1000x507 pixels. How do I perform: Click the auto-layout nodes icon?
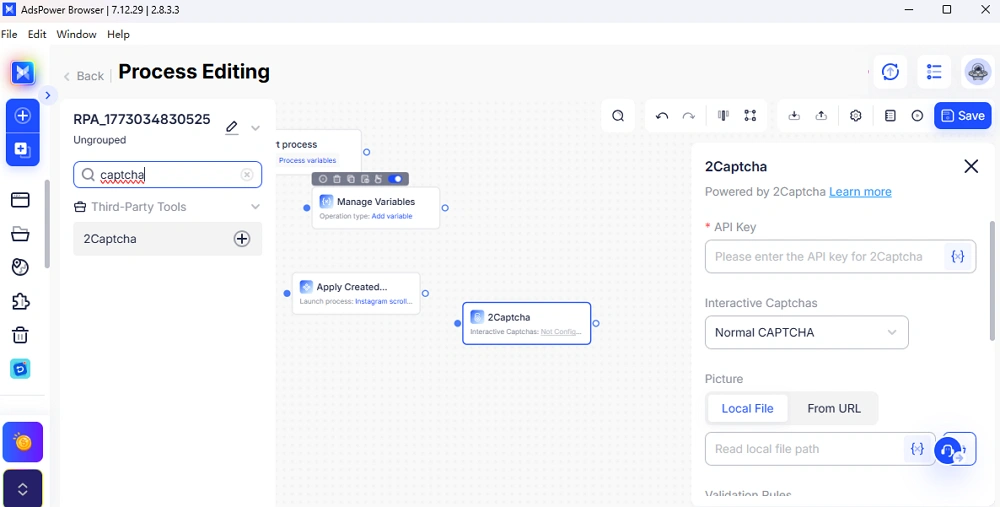click(x=750, y=116)
